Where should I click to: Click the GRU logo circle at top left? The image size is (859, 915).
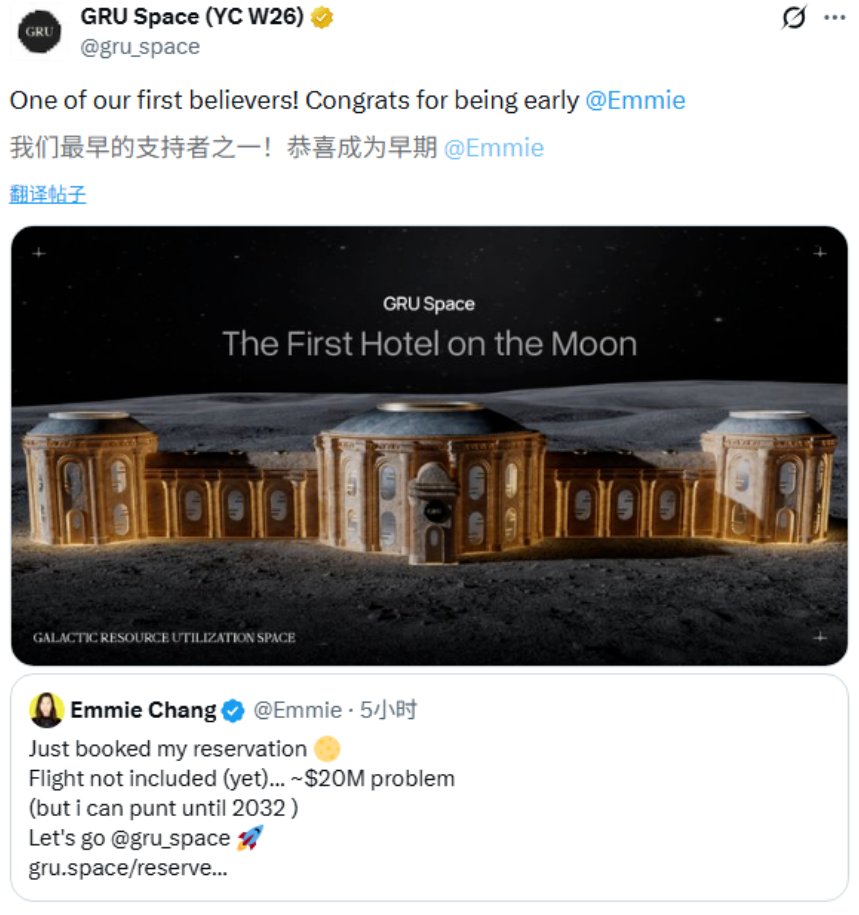pos(37,31)
